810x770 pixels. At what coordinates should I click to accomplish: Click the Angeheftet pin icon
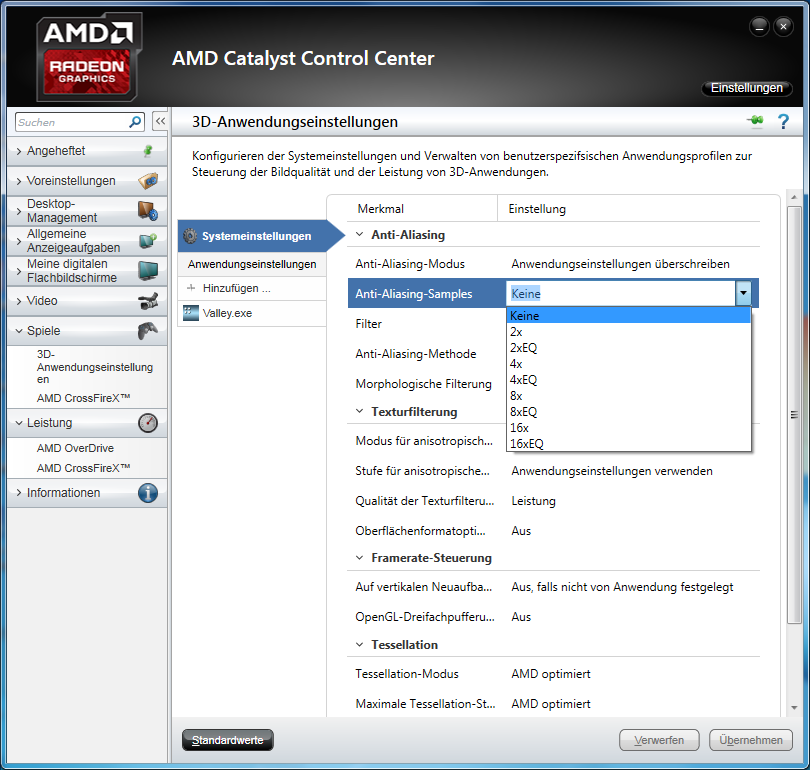coord(148,151)
